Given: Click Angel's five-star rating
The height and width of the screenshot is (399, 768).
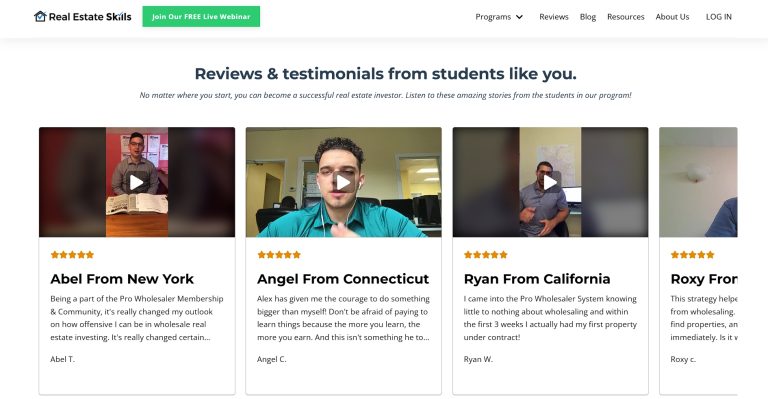Looking at the screenshot, I should pyautogui.click(x=279, y=255).
